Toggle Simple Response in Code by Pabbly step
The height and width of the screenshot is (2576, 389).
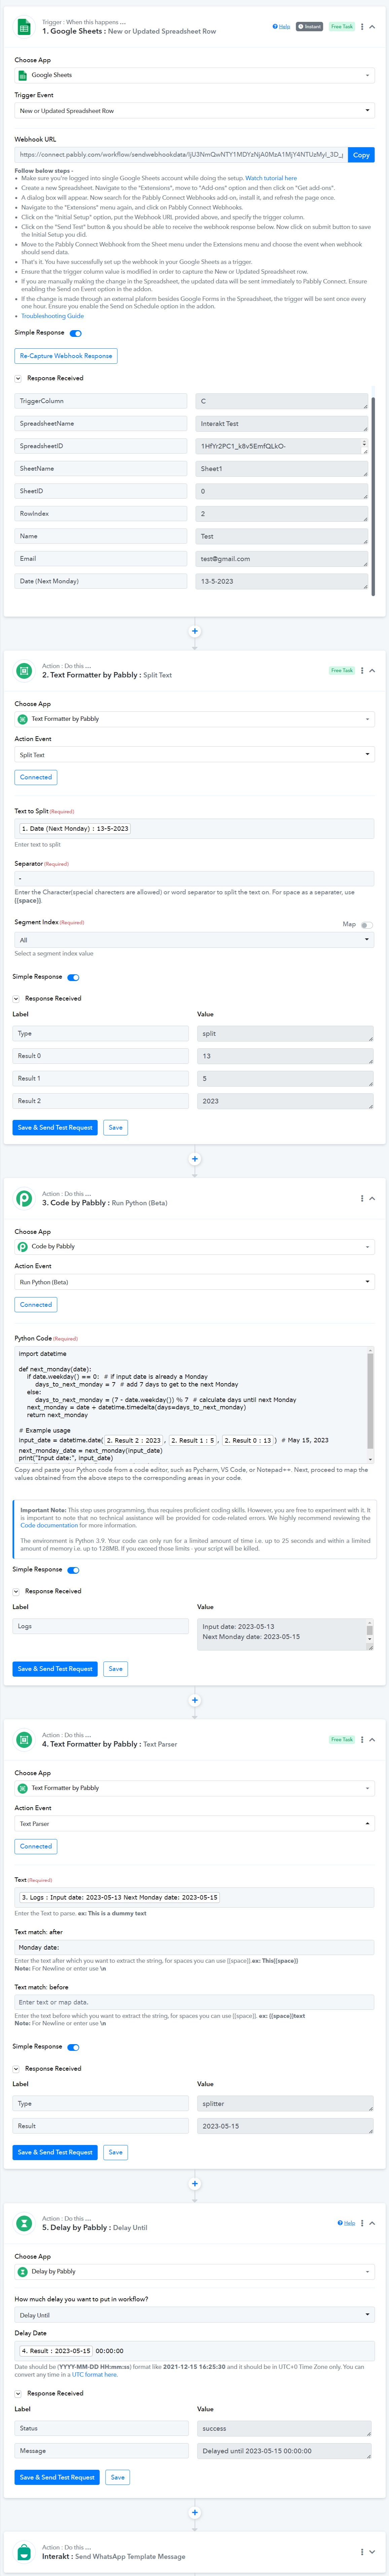tap(73, 1570)
